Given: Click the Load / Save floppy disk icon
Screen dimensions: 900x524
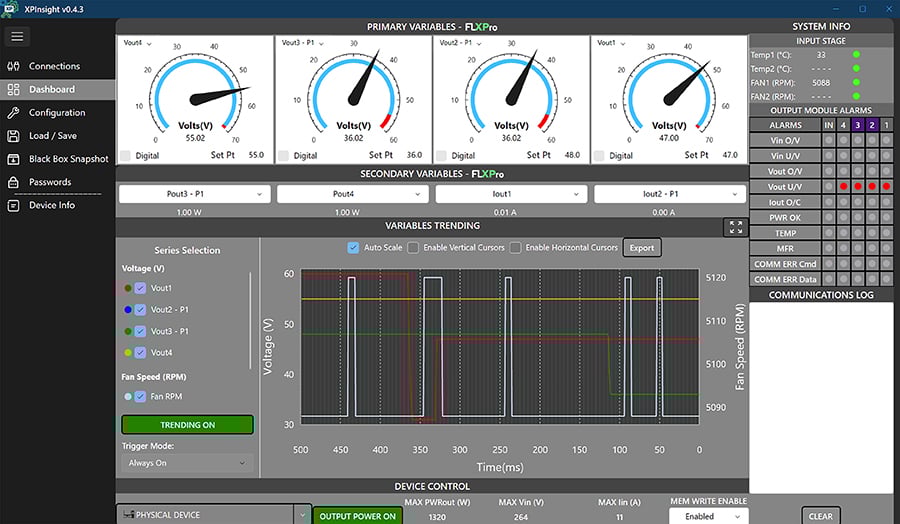Looking at the screenshot, I should (13, 136).
